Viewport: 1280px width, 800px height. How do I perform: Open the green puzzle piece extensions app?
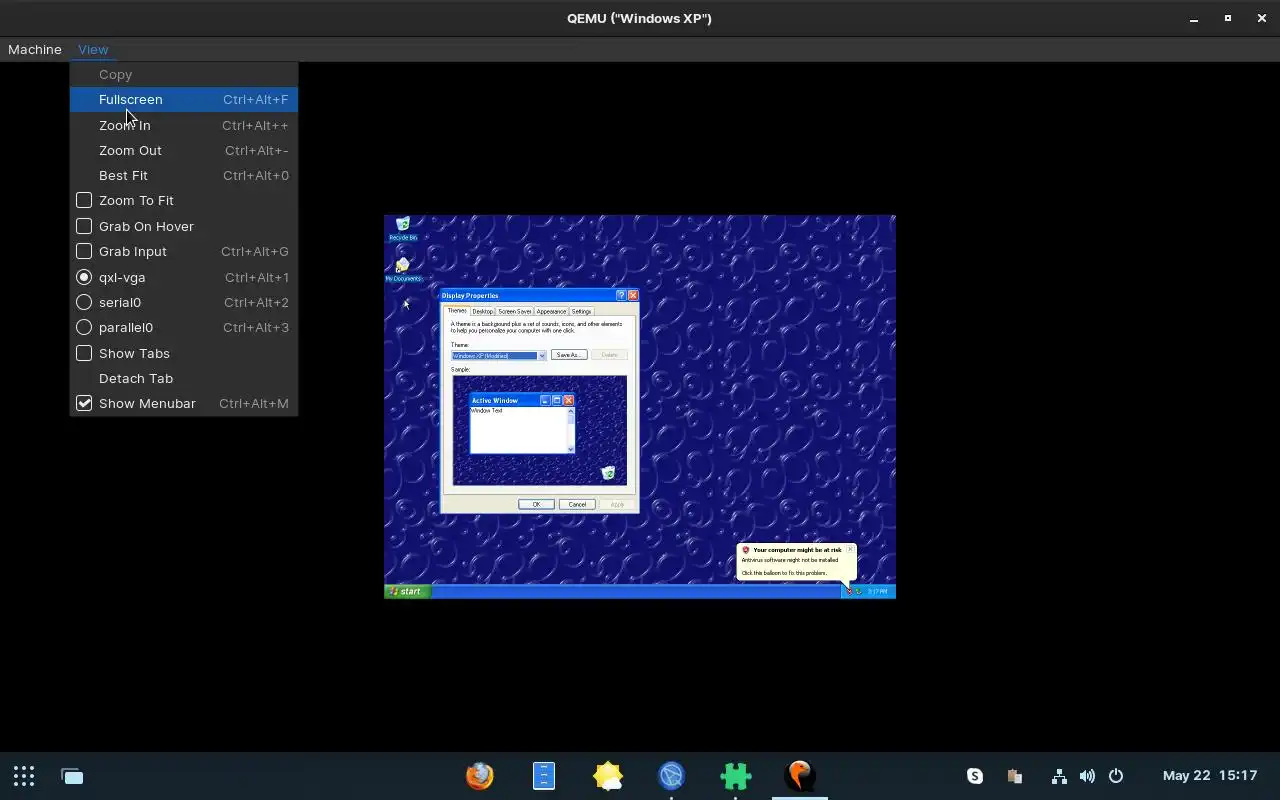tap(736, 775)
